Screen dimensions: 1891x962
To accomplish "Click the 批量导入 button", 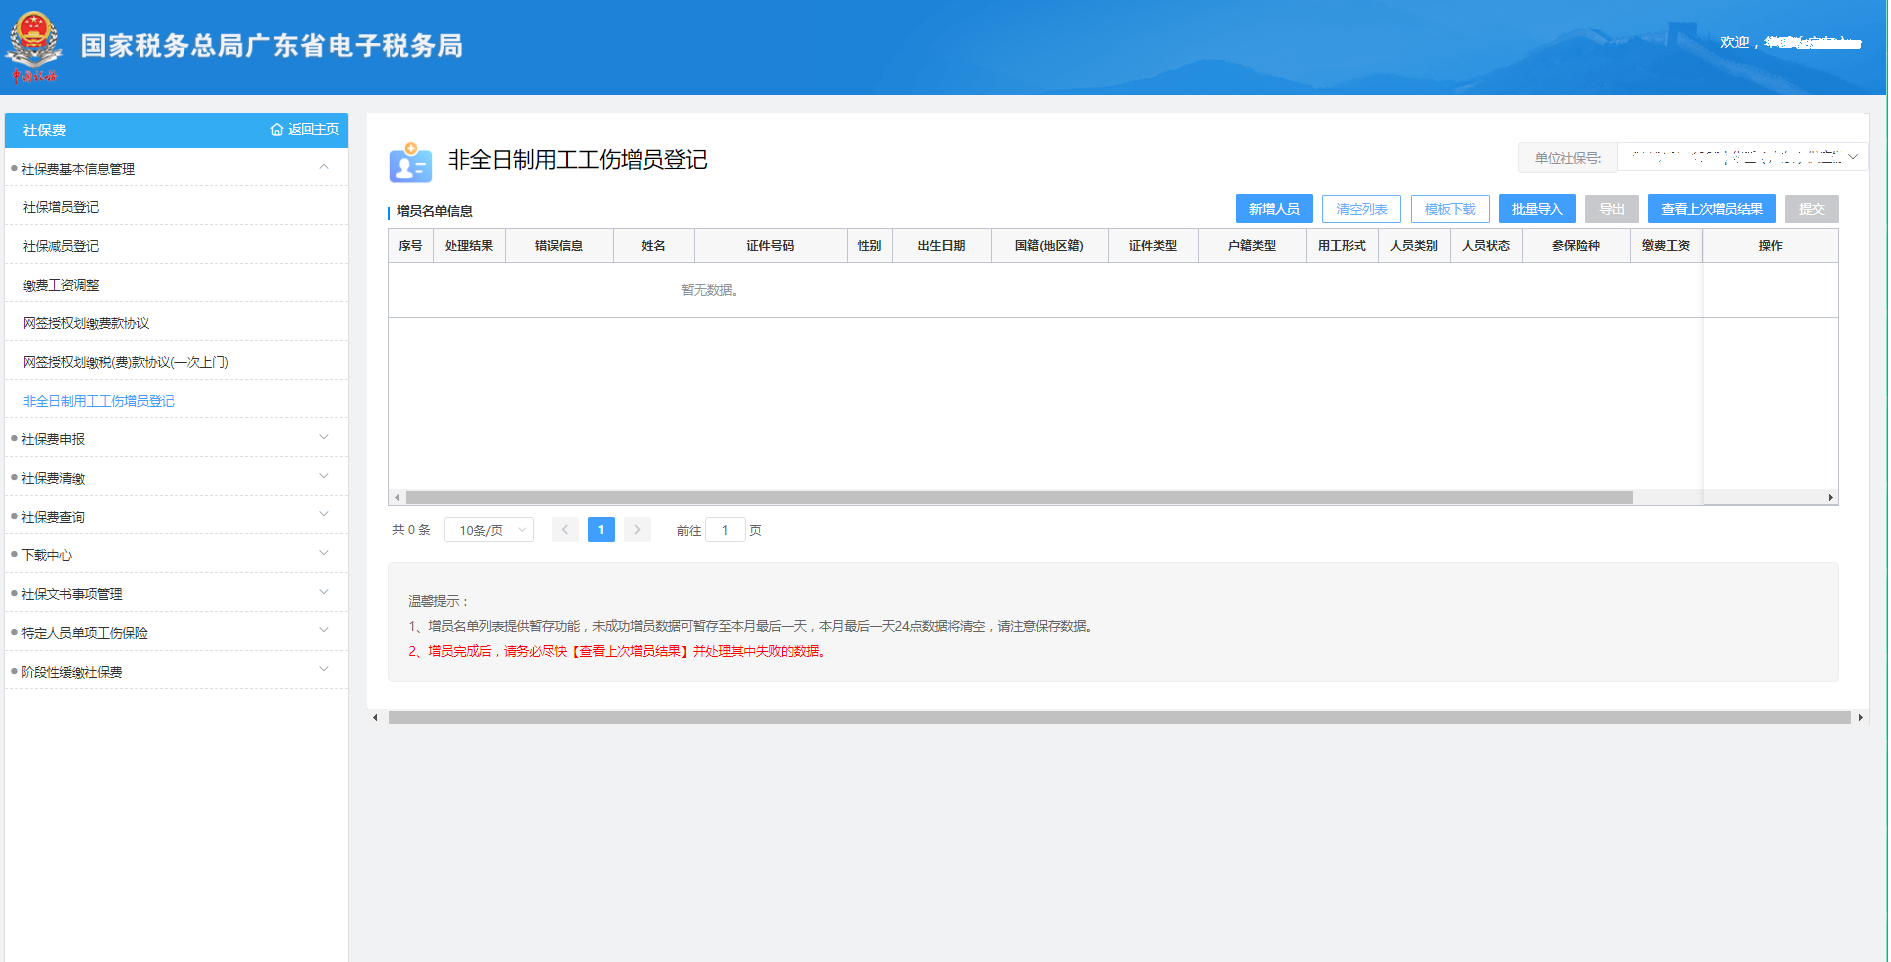I will coord(1536,209).
